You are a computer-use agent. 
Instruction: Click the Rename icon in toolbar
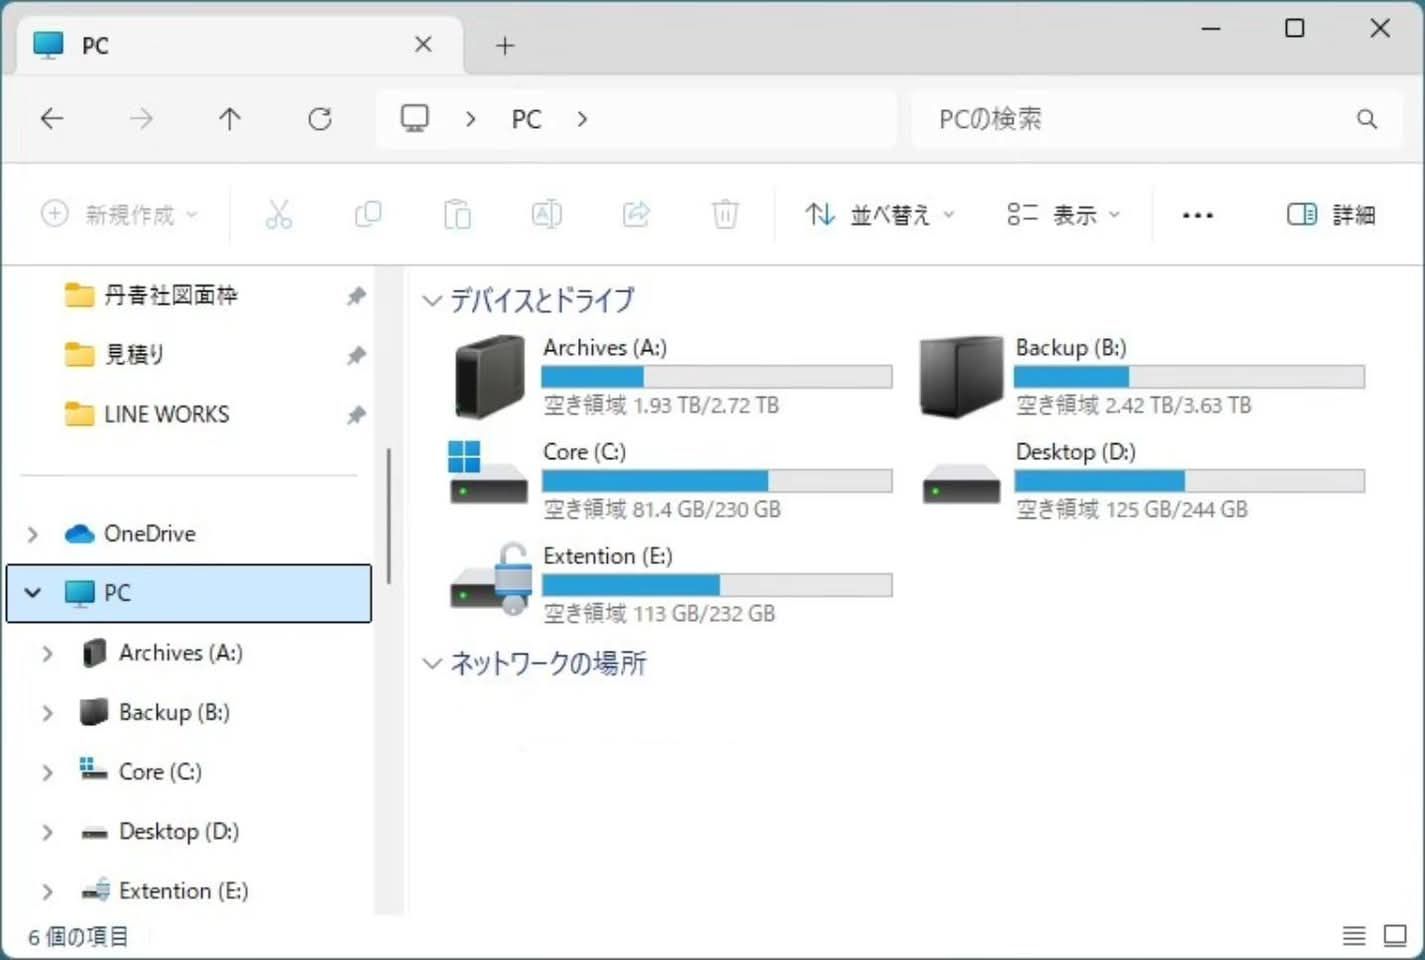pos(546,214)
